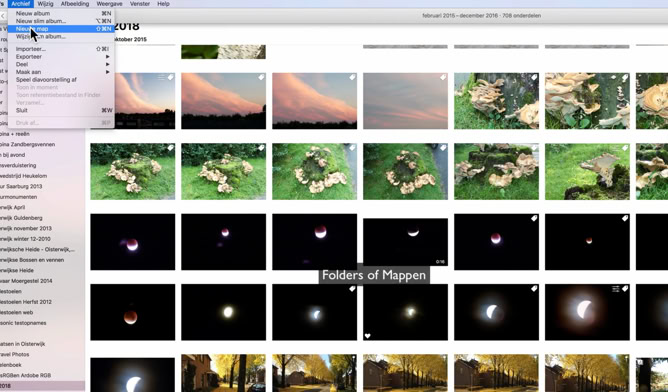Choose Nieuw slim album… menu entry
Screen dimensions: 668x392
point(61,21)
